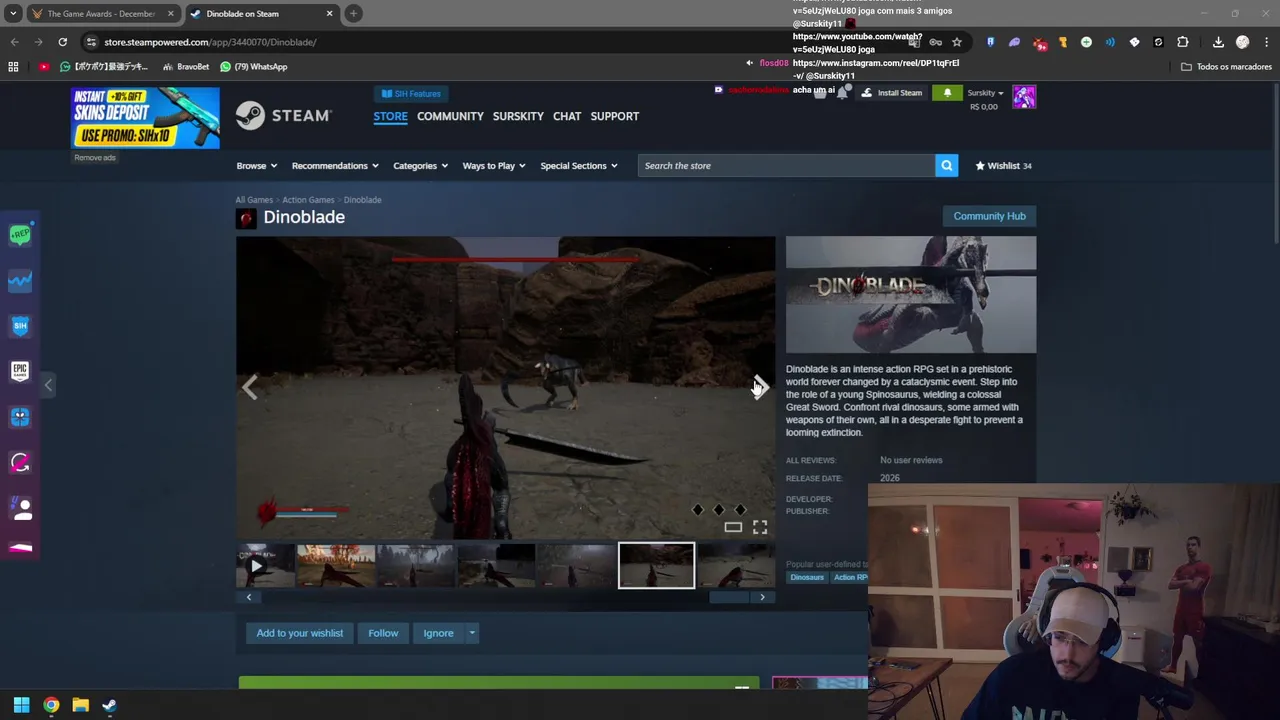
Task: Go back in Chrome
Action: click(x=14, y=42)
